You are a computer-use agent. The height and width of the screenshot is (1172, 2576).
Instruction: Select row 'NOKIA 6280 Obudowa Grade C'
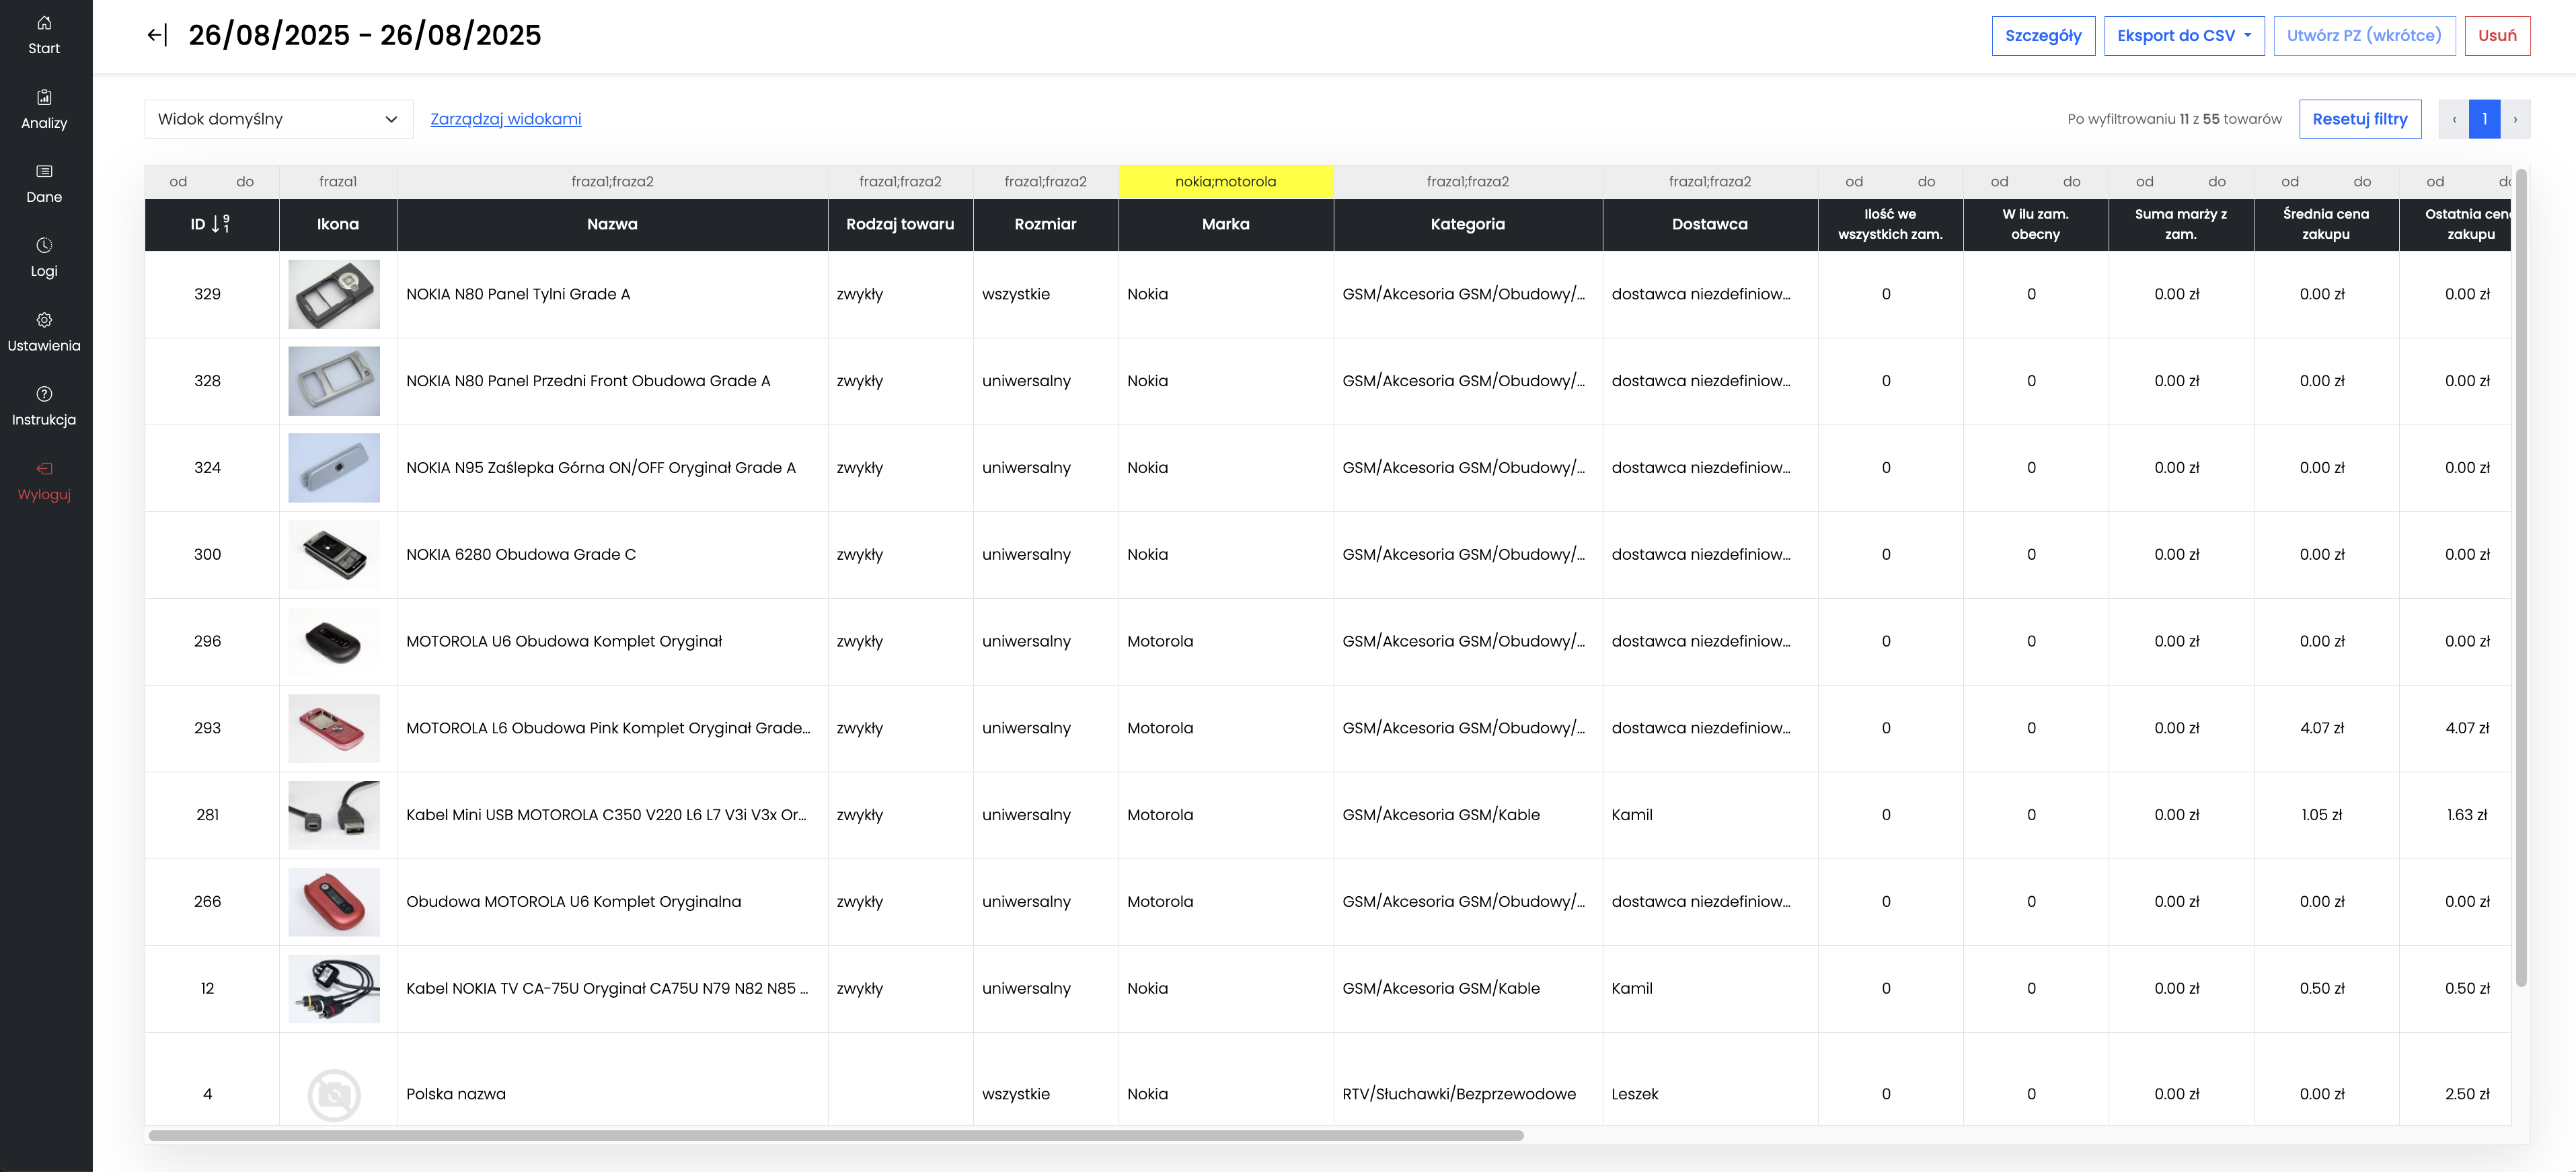pos(1328,555)
